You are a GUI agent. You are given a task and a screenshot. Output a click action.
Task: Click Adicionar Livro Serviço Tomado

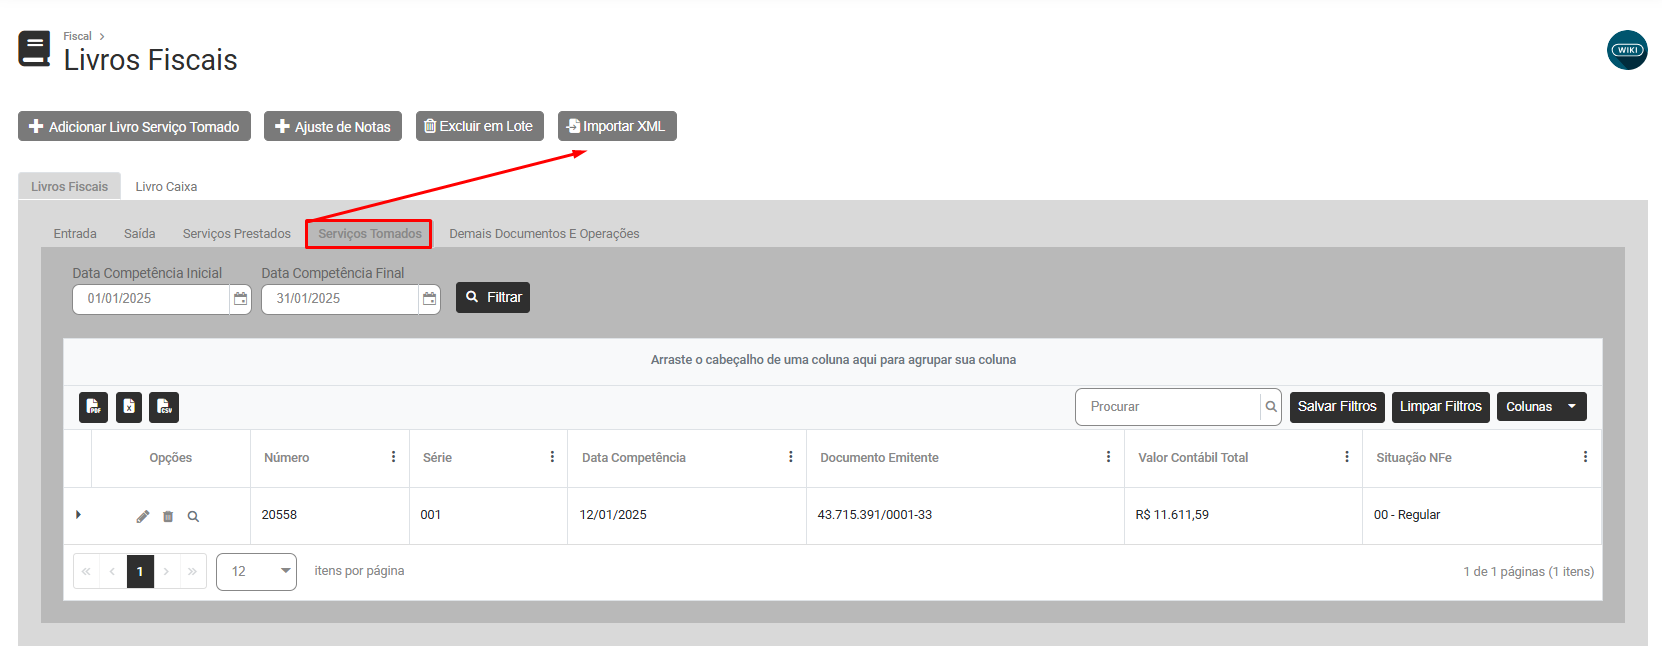(x=134, y=127)
